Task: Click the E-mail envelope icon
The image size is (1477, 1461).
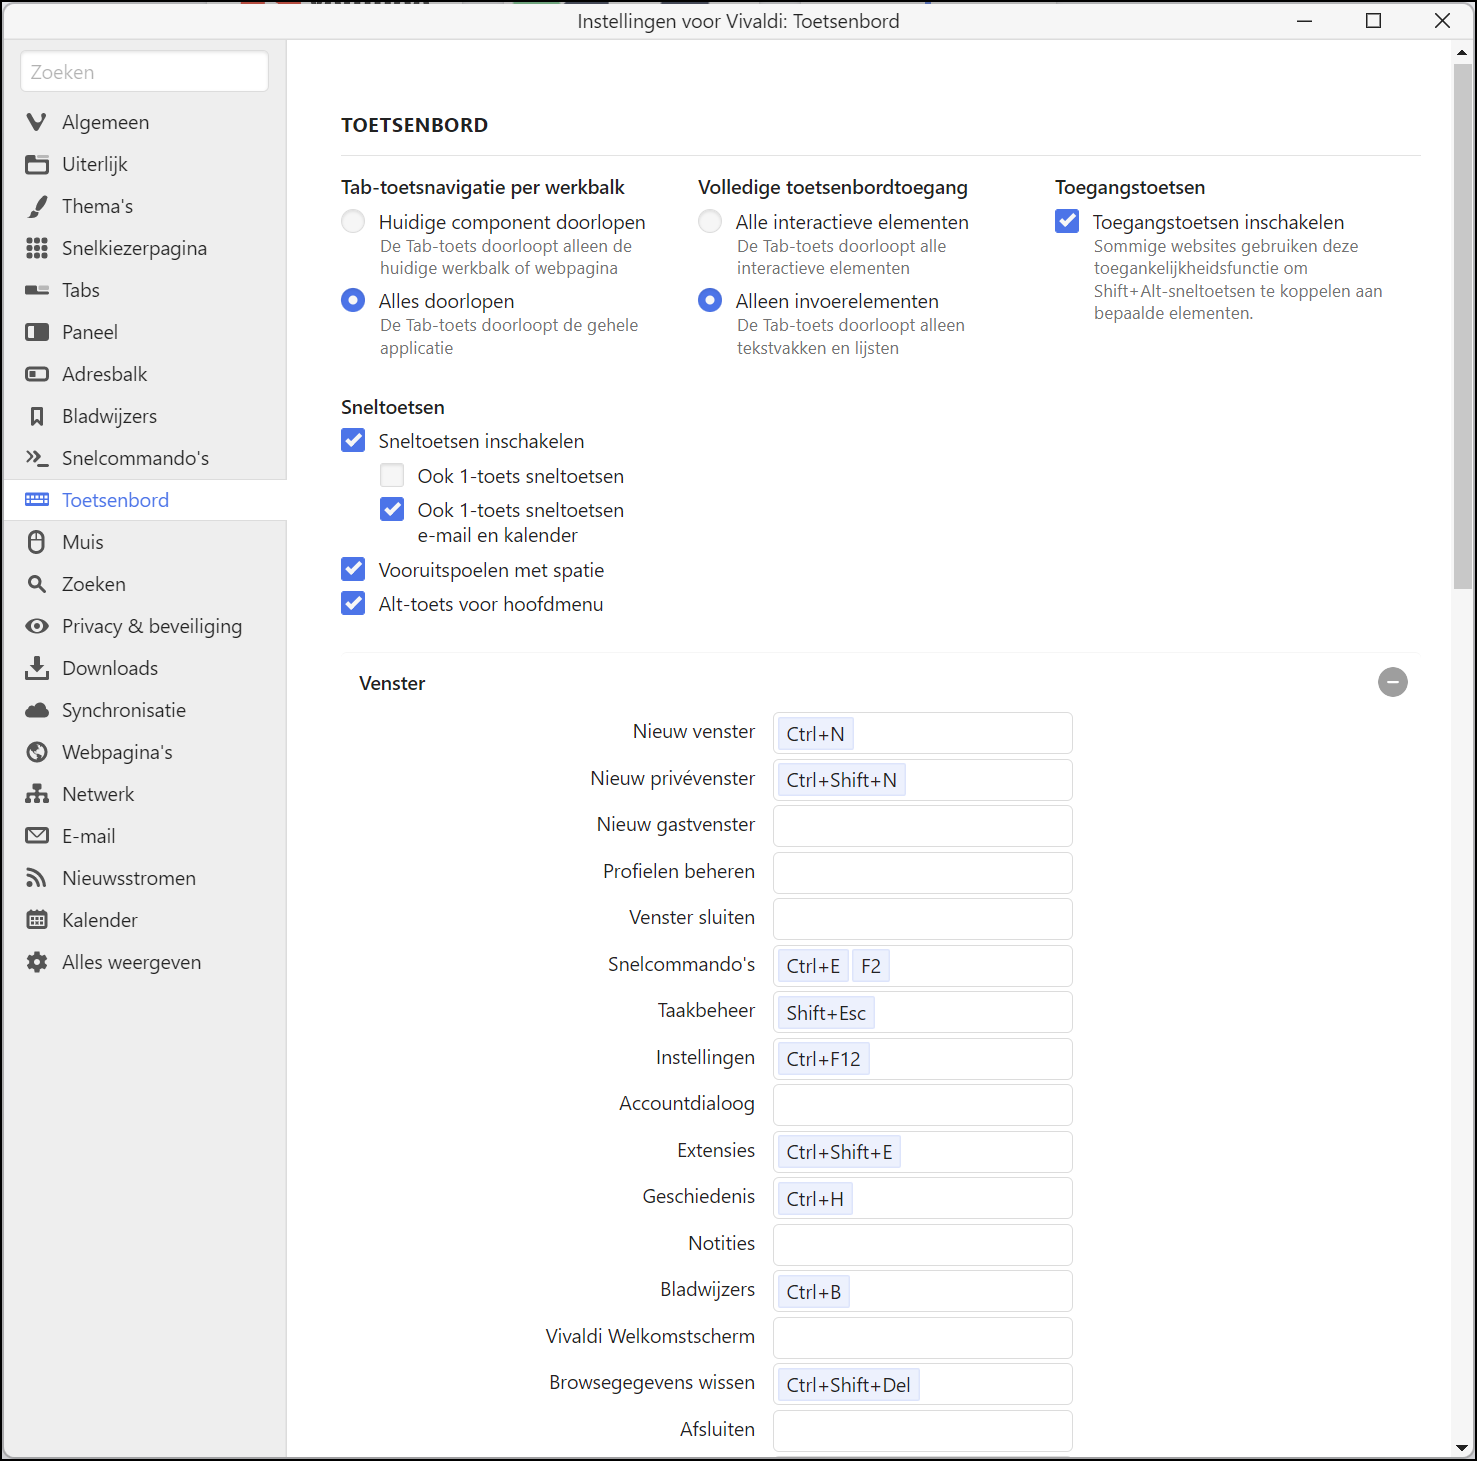Action: 37,835
